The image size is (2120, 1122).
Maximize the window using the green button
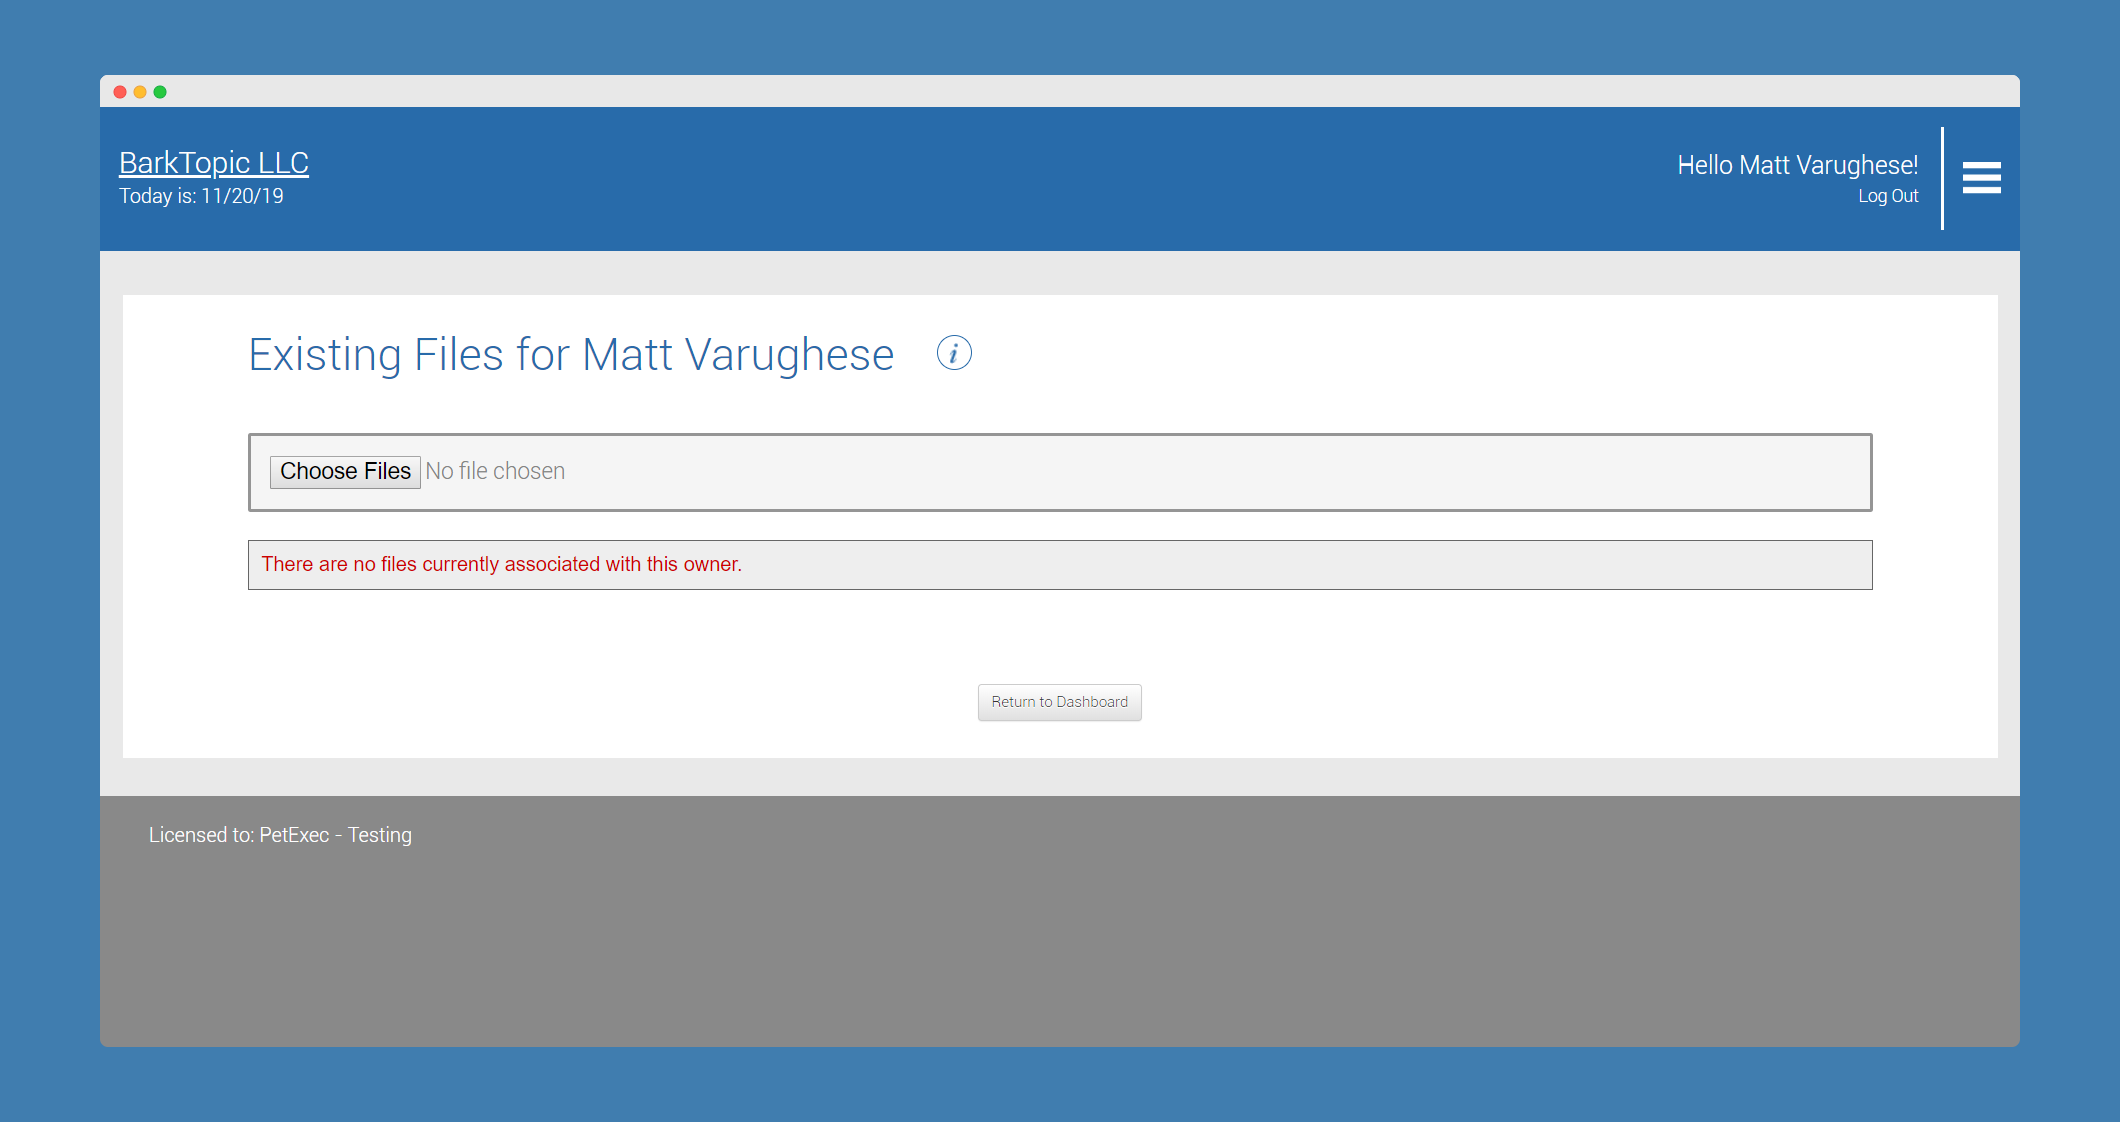pos(160,92)
